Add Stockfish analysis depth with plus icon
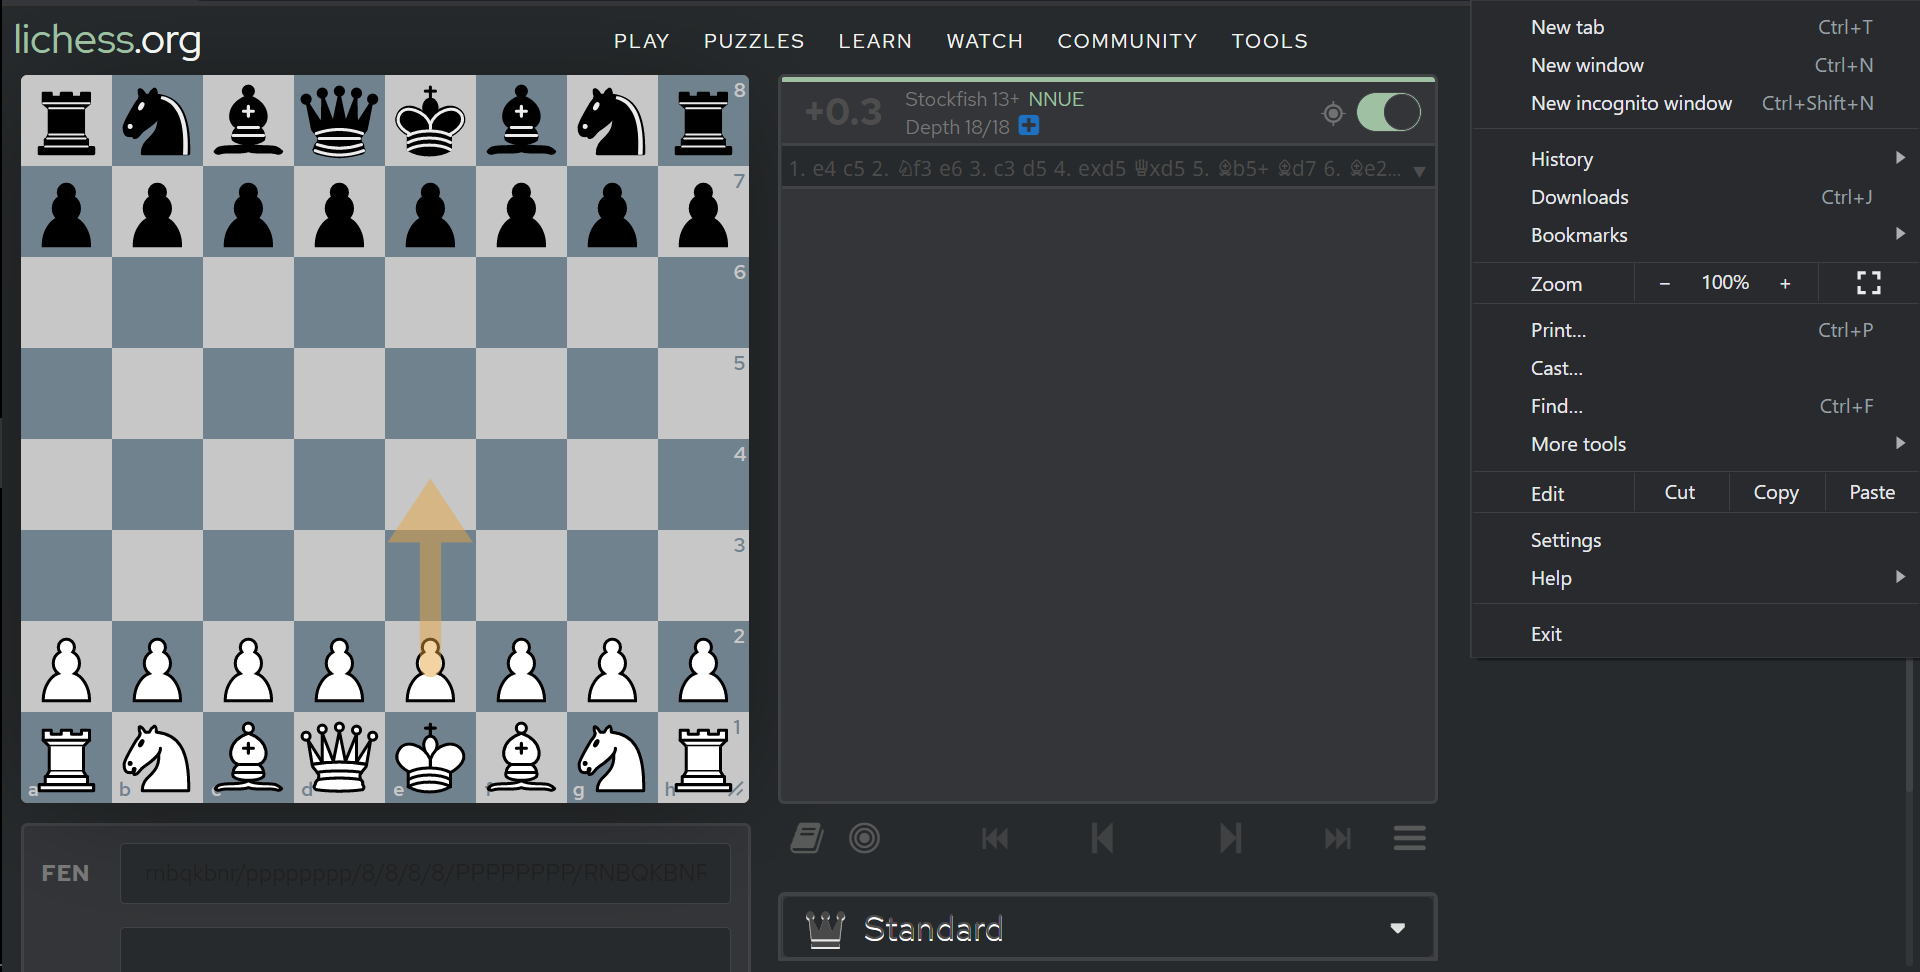The width and height of the screenshot is (1920, 972). click(x=1029, y=126)
